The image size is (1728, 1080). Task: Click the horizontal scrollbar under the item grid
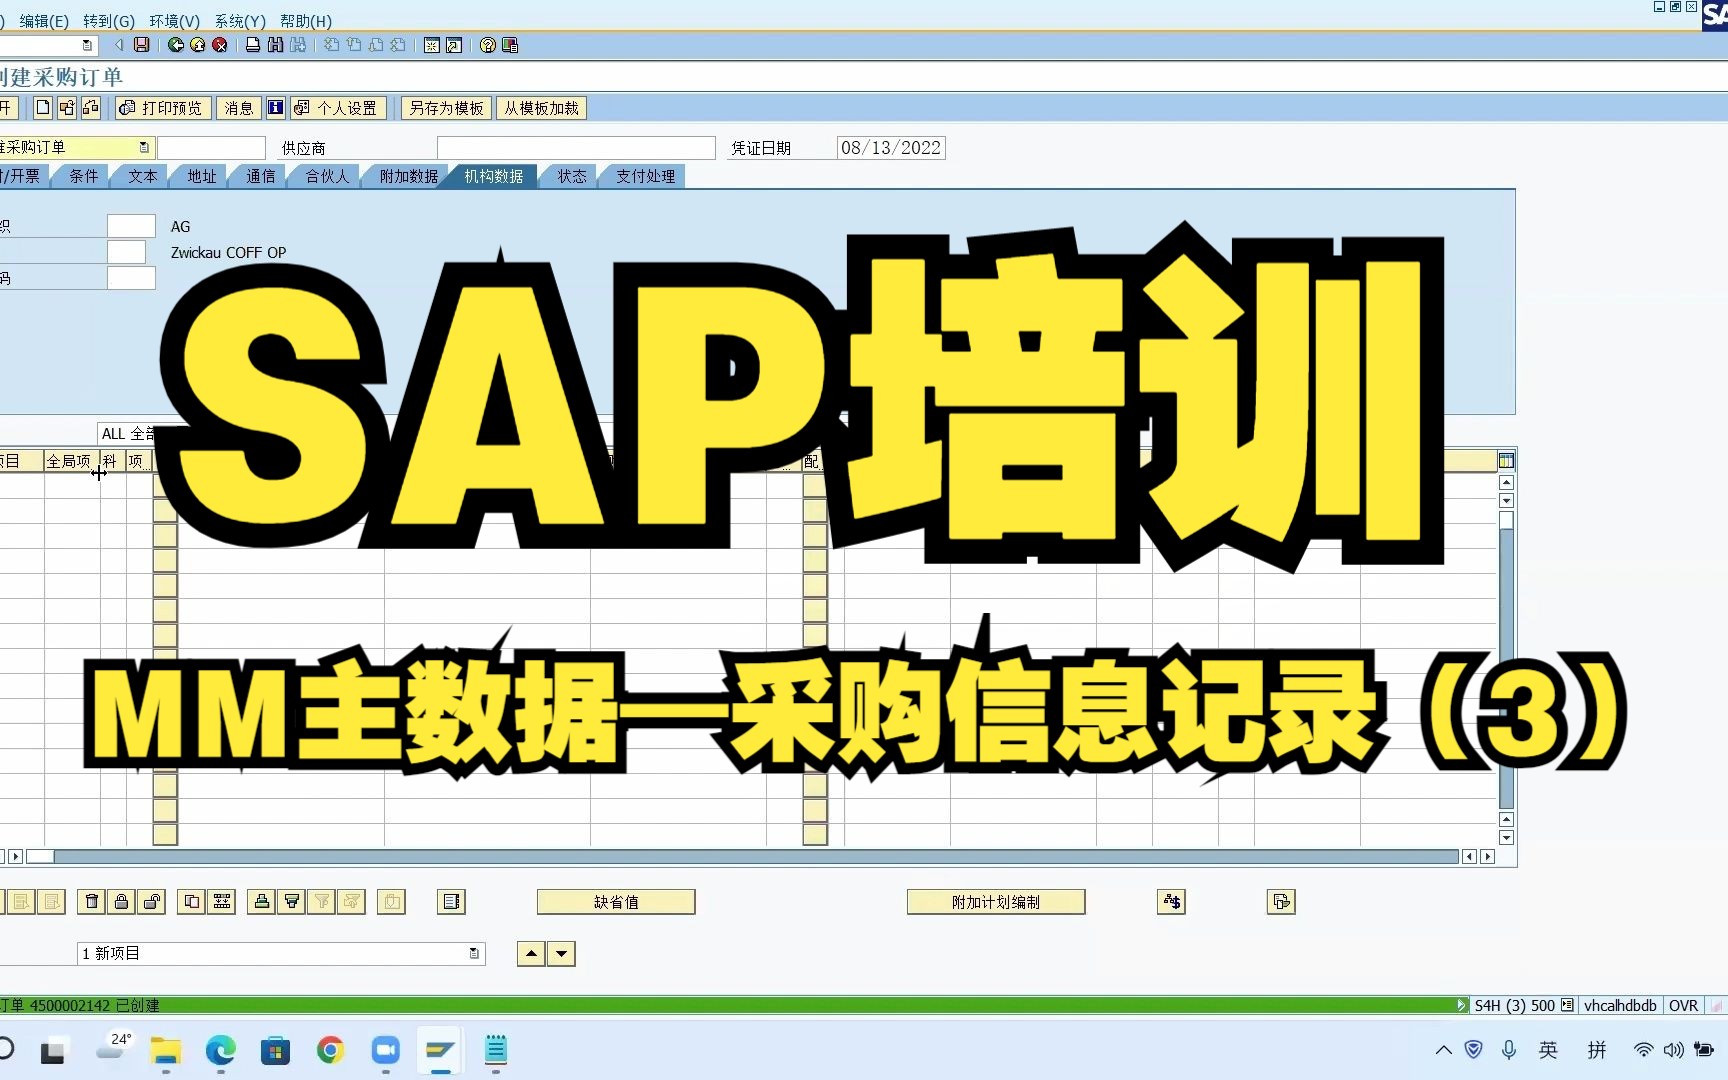pos(755,857)
